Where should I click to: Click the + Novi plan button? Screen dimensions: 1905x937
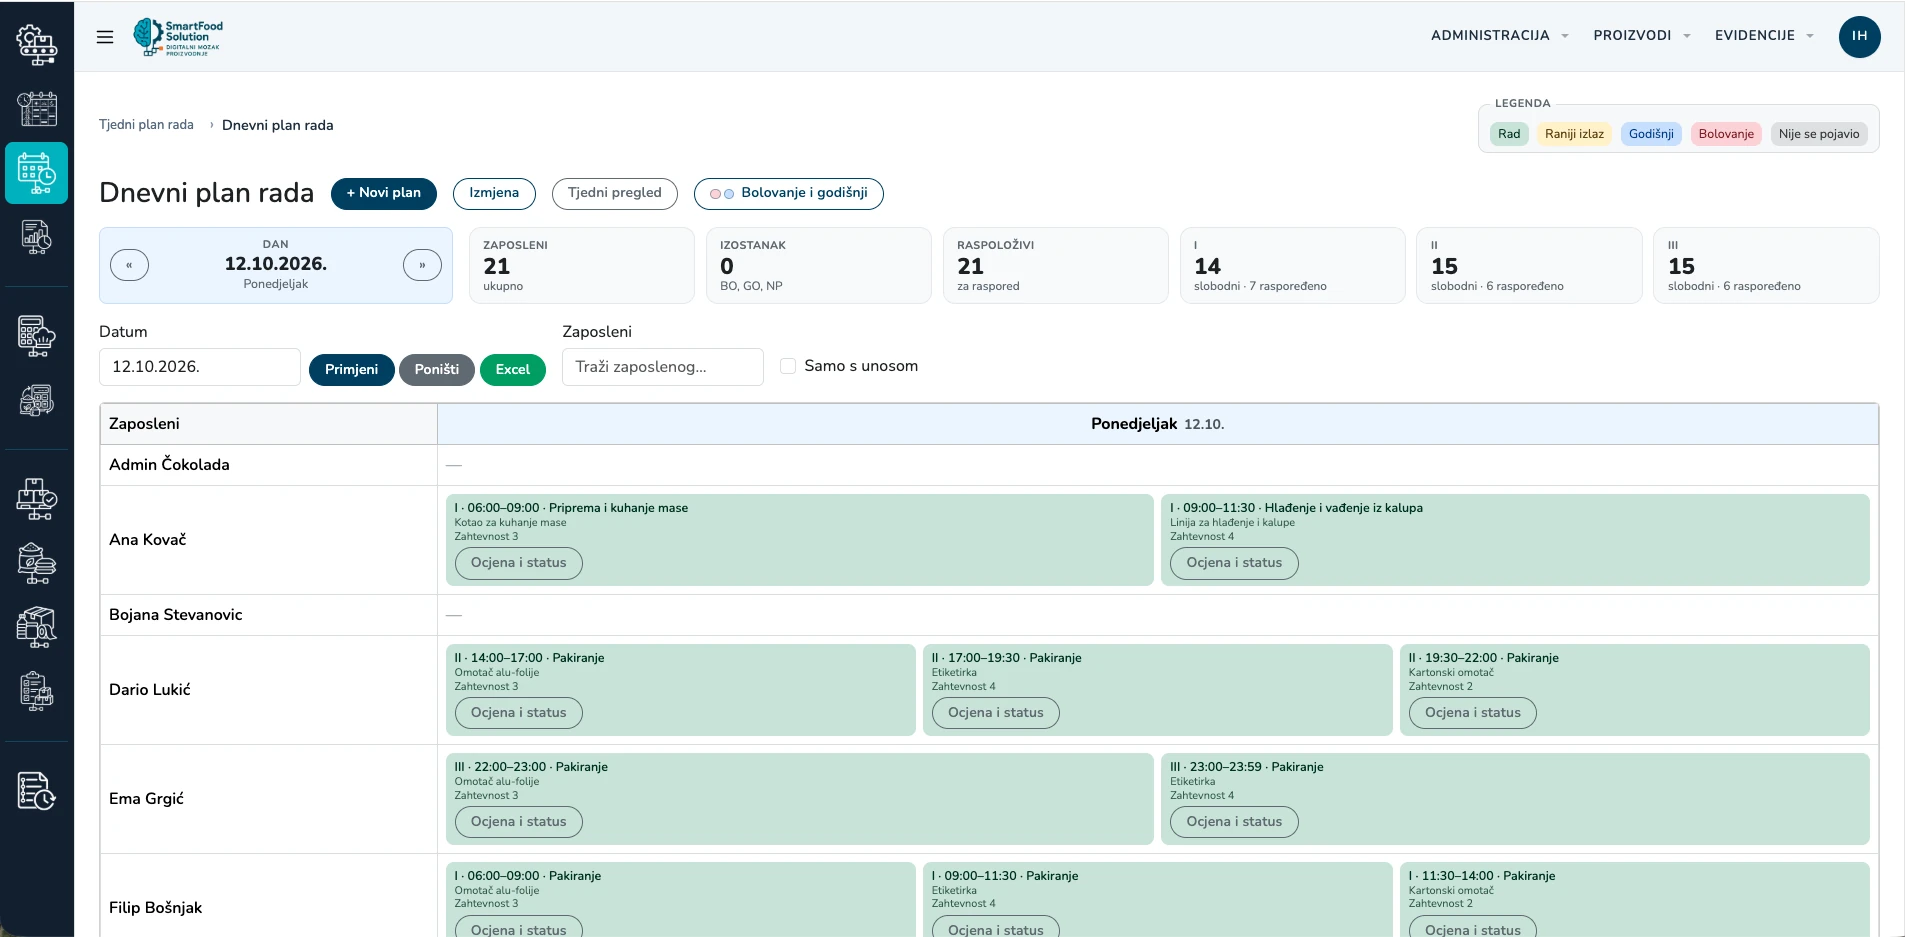coord(384,193)
